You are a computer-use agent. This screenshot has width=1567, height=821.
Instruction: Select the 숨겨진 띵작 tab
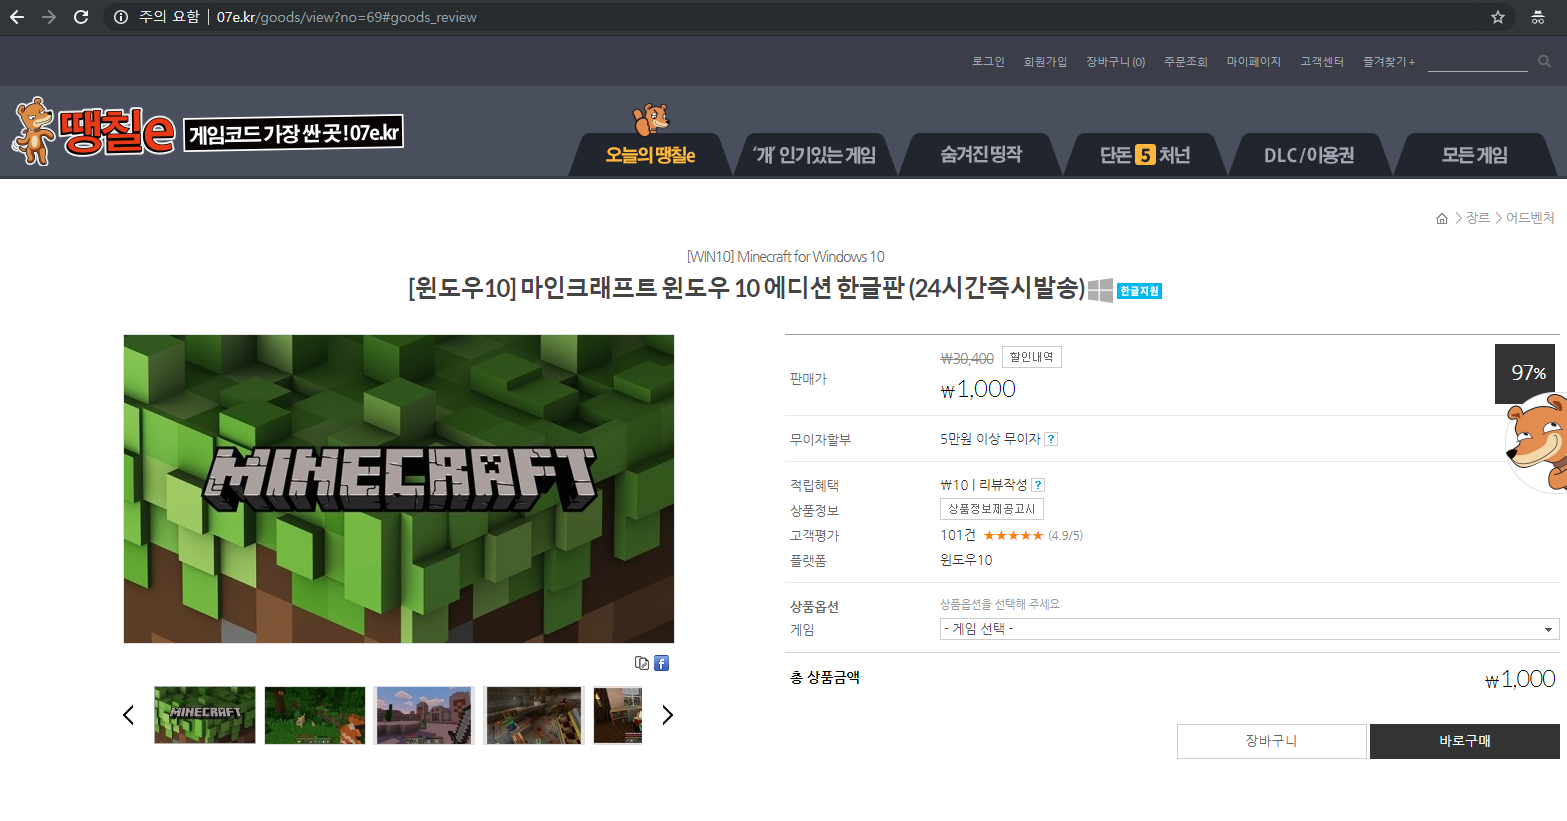click(981, 155)
